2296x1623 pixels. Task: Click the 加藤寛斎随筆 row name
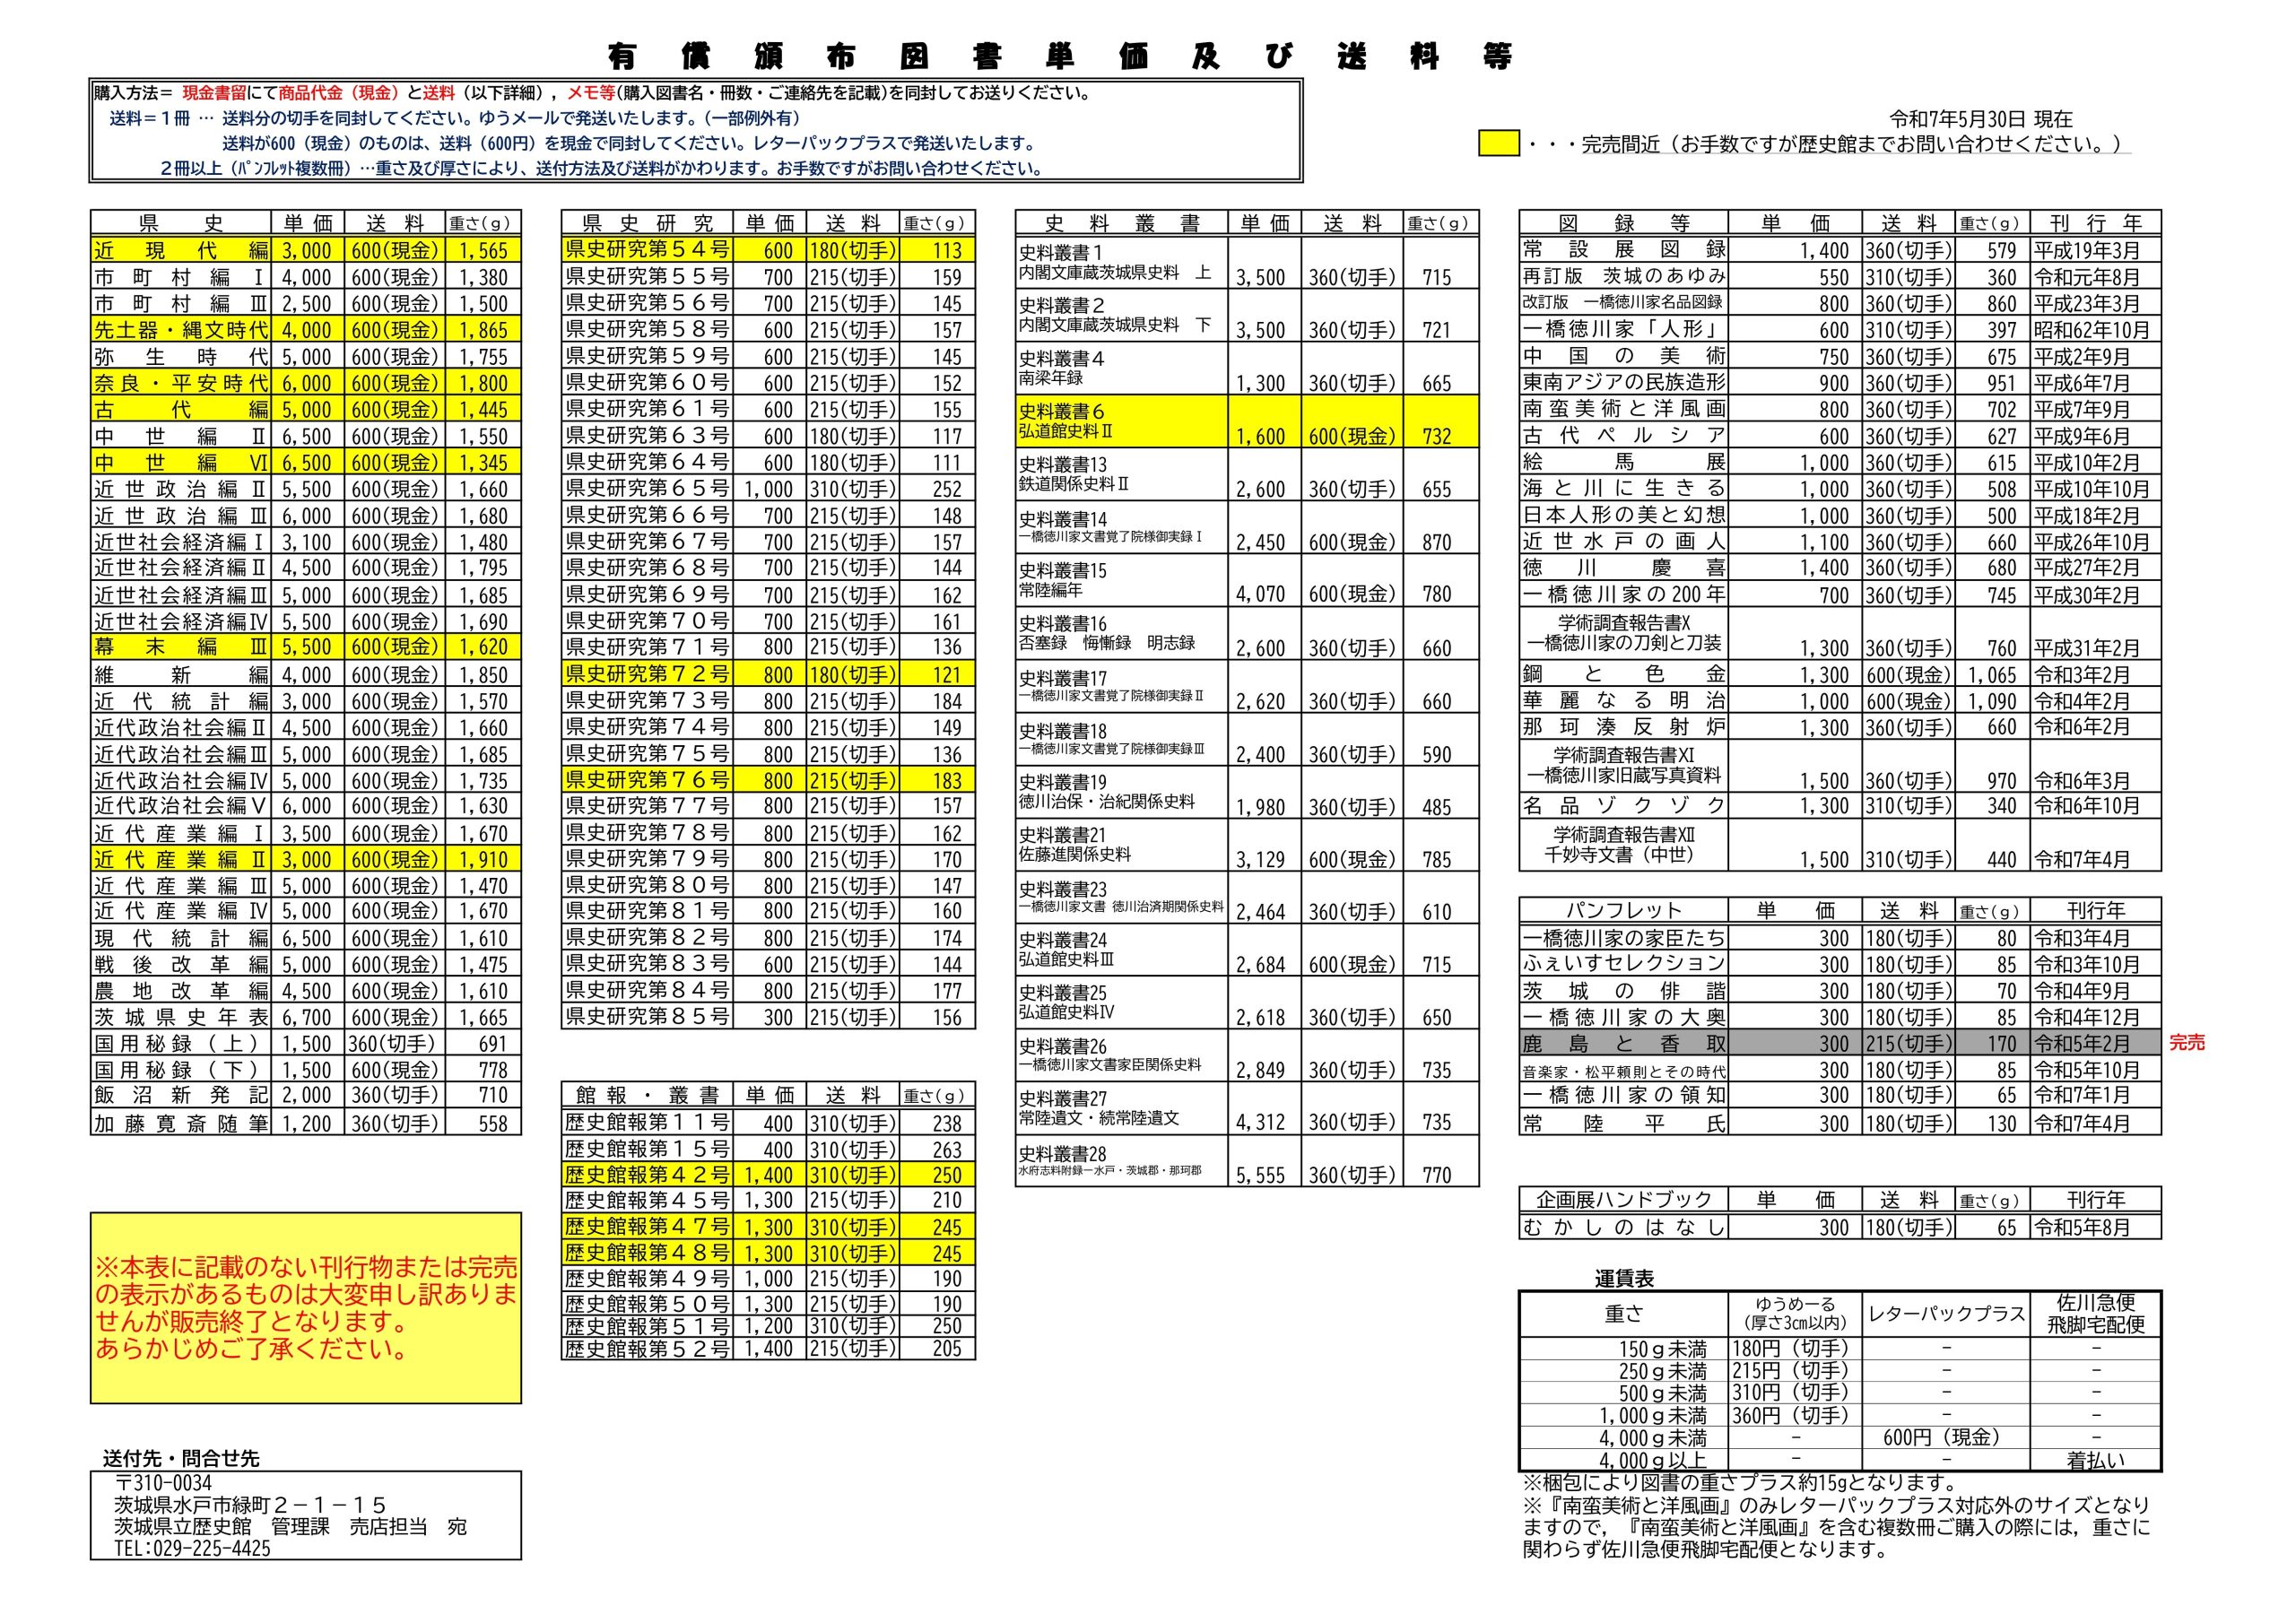pyautogui.click(x=181, y=1123)
